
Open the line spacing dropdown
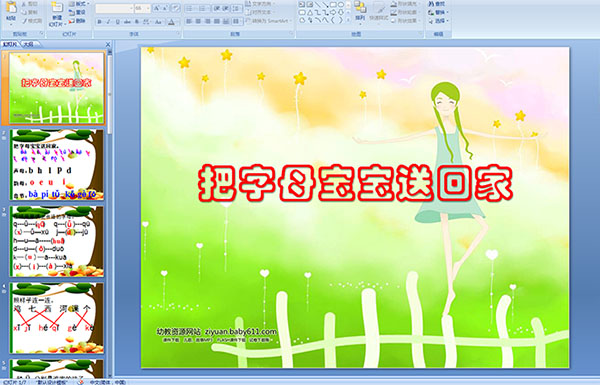click(x=237, y=8)
